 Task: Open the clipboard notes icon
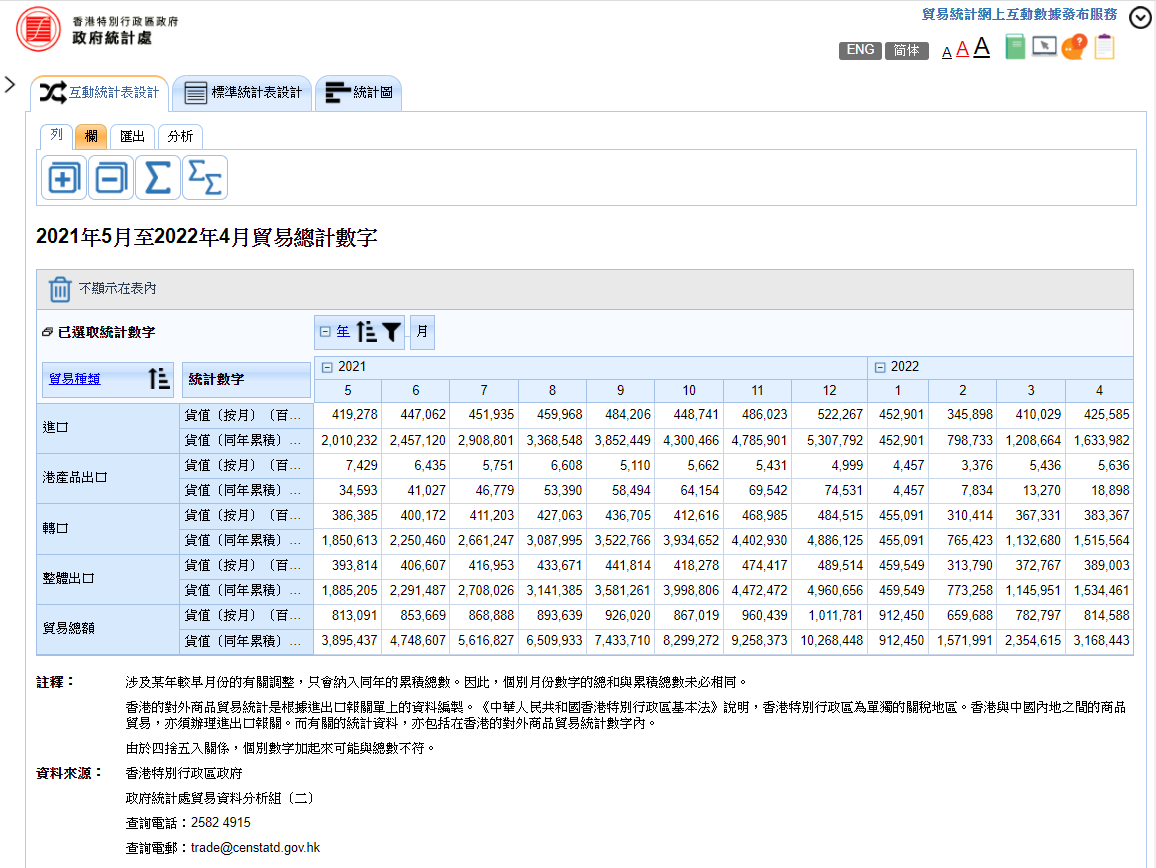(1104, 47)
